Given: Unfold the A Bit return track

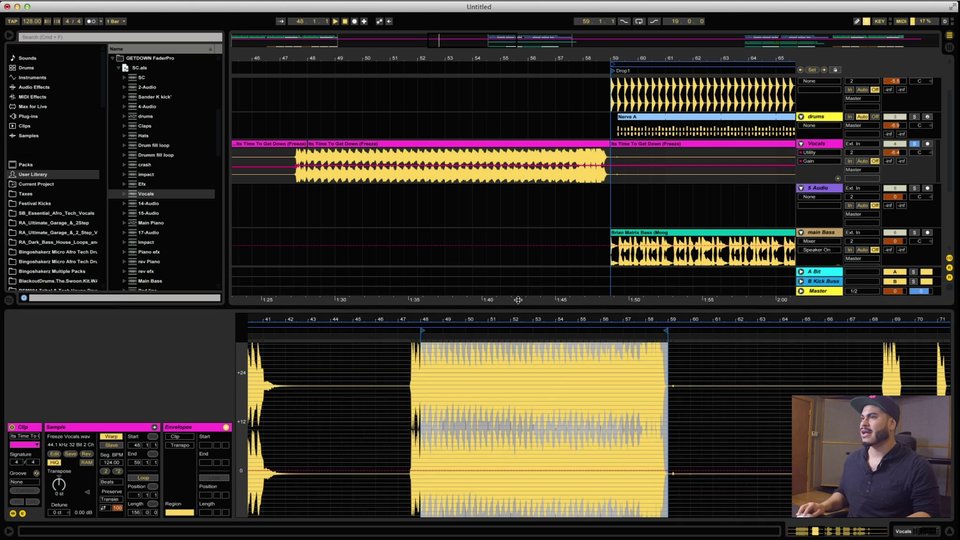Looking at the screenshot, I should [801, 272].
